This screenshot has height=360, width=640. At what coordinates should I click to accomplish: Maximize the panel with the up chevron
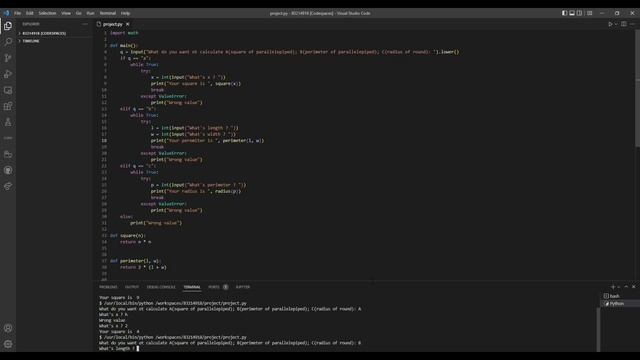coord(626,287)
